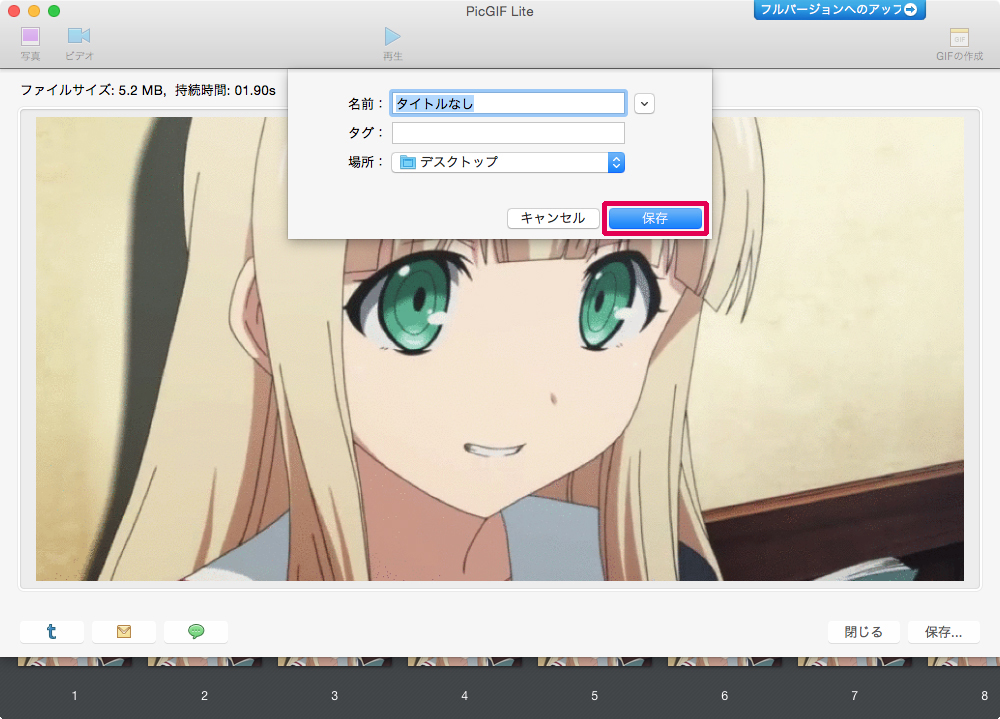Image resolution: width=1000 pixels, height=719 pixels.
Task: Click the キャンセル button
Action: click(553, 218)
